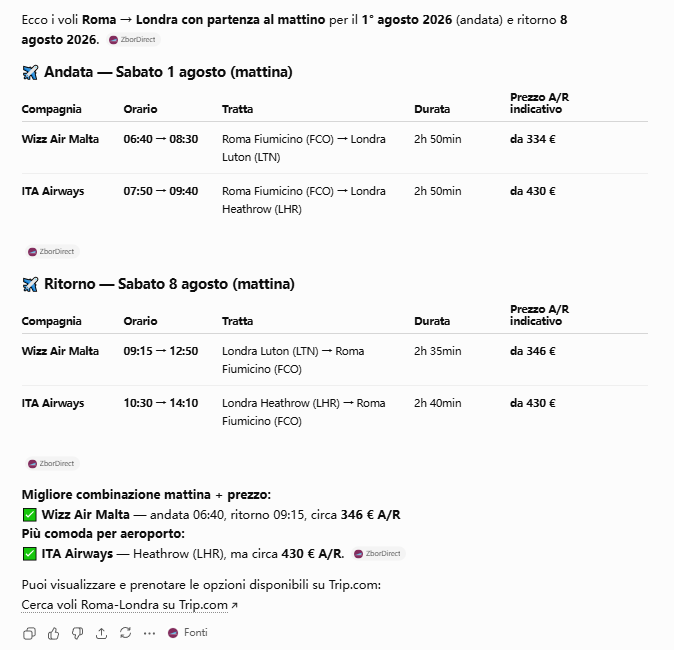
Task: Click the green checkmark beside Wizz Air Malta
Action: (29, 515)
